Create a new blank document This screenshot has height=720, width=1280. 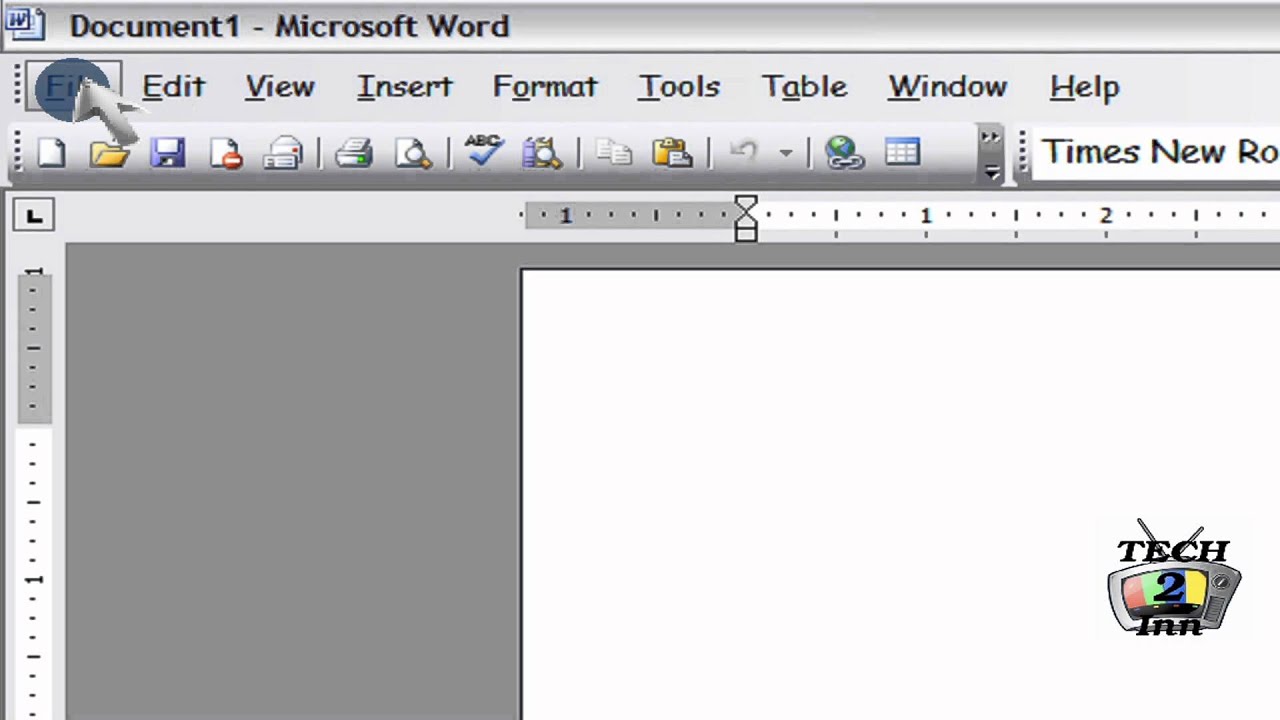tap(51, 153)
